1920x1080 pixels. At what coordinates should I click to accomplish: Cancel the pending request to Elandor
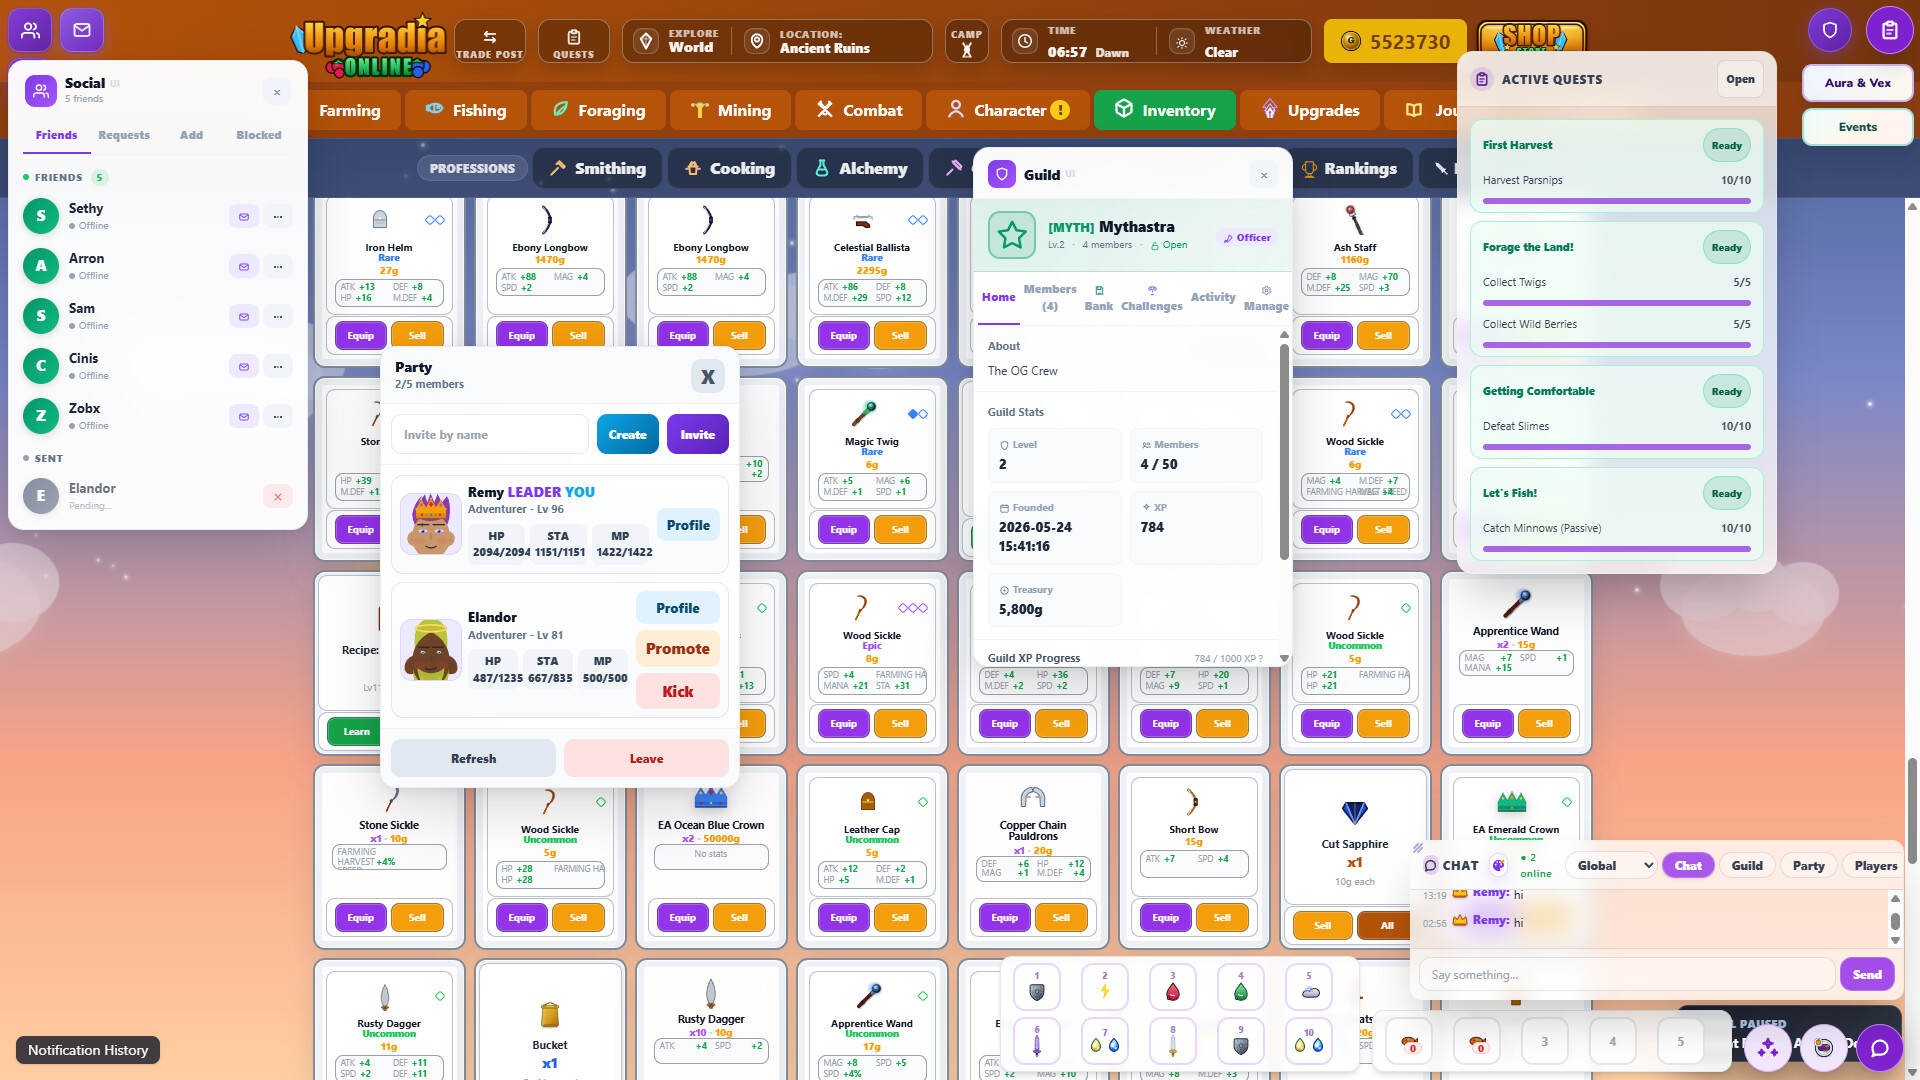278,496
